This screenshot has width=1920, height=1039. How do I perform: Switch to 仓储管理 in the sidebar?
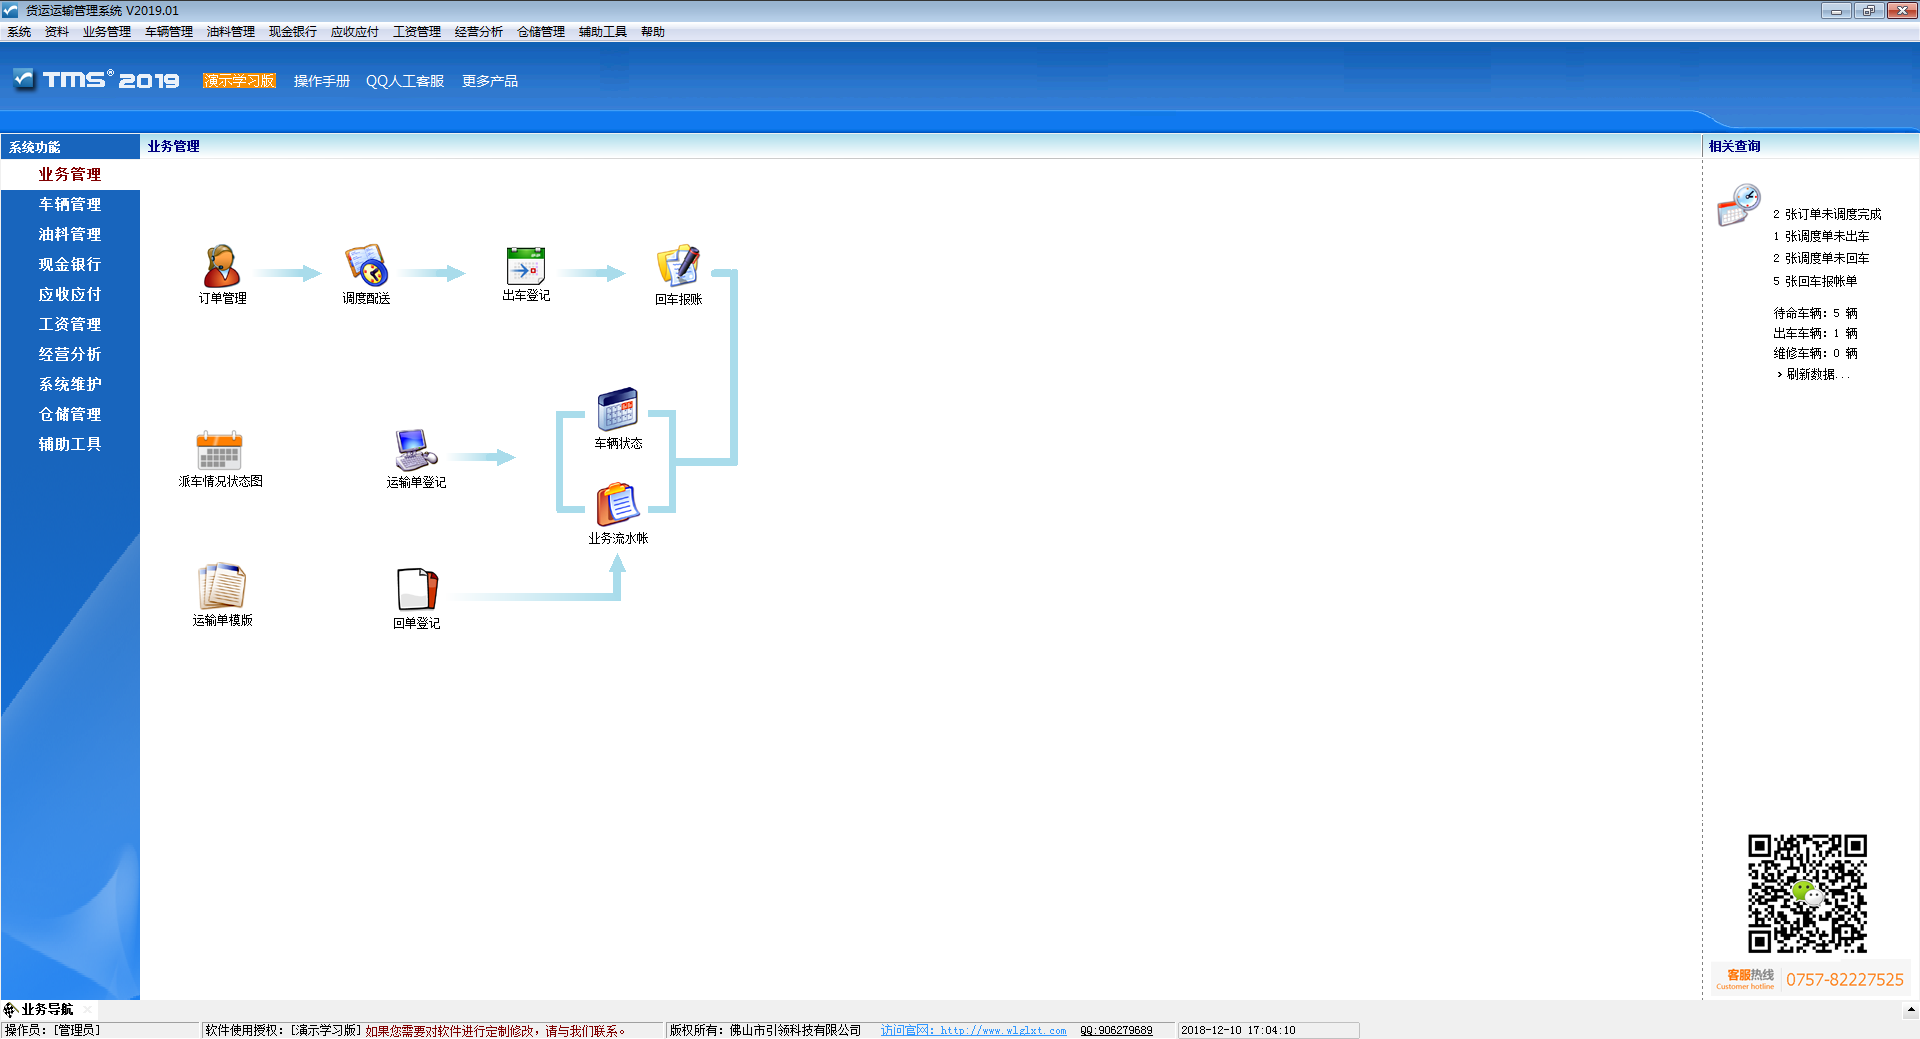click(70, 414)
